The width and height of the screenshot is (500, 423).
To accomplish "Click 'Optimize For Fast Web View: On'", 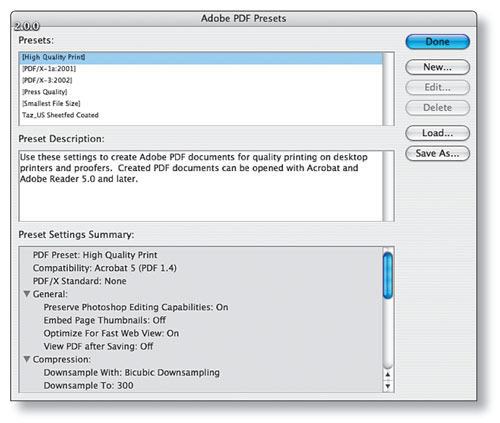I will [111, 333].
